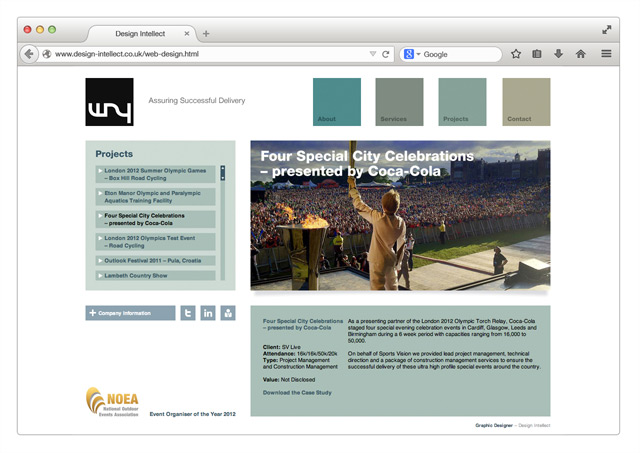
Task: Go to the browser home page icon
Action: coord(580,54)
